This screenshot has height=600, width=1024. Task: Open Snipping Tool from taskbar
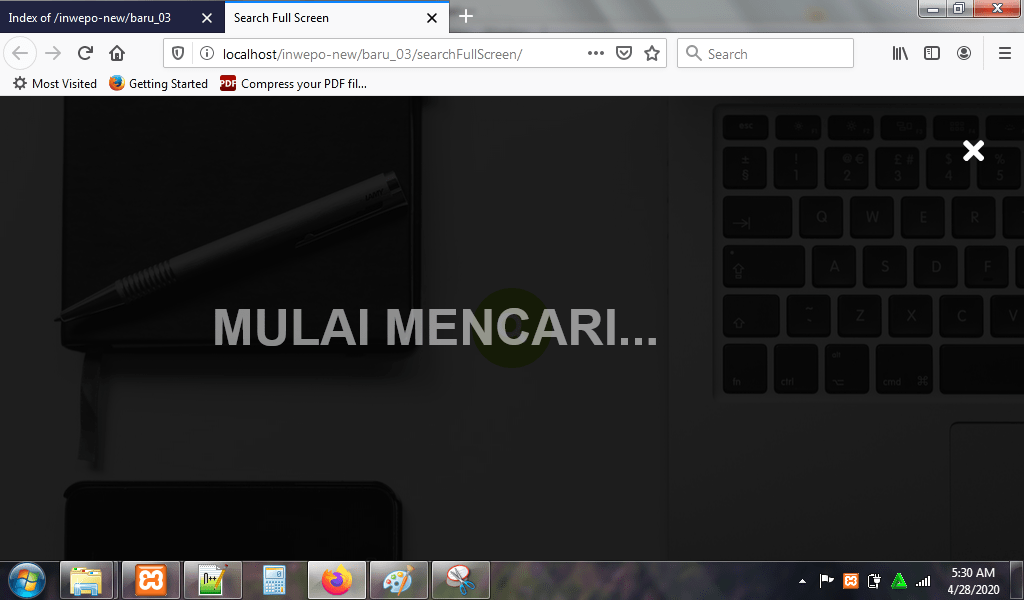[460, 580]
